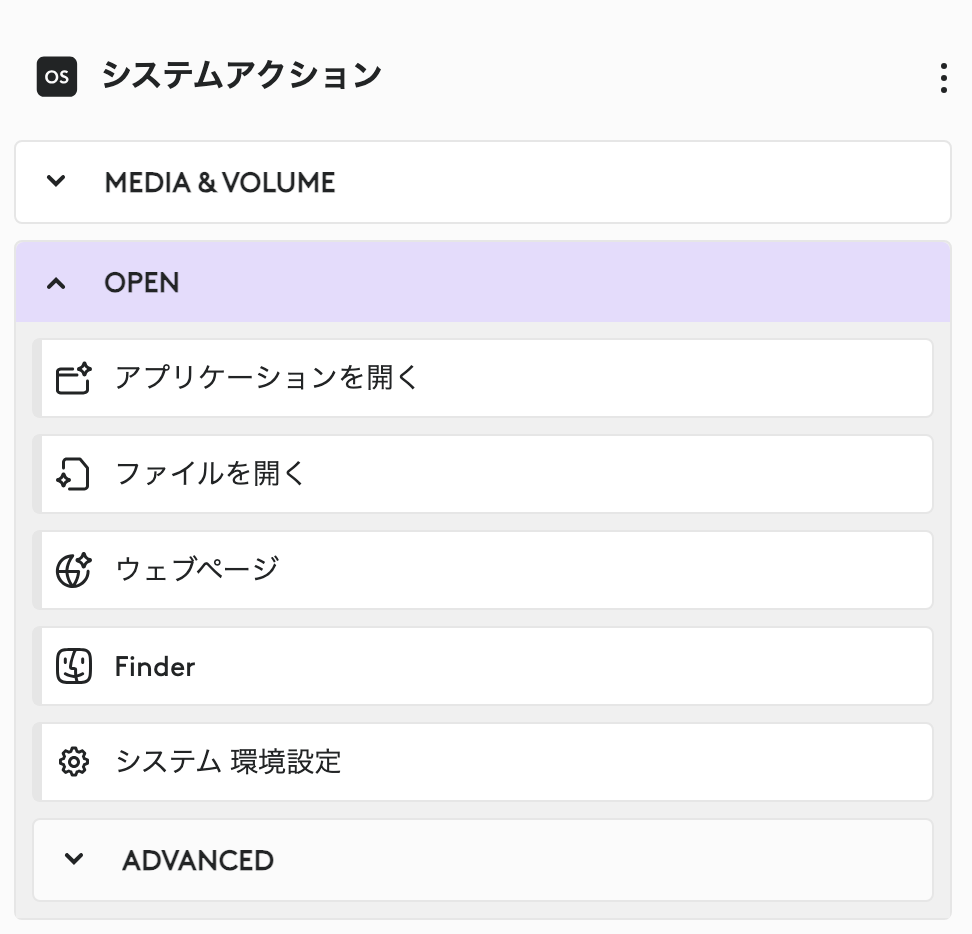This screenshot has height=934, width=972.
Task: Click the collapse chevron on OPEN section
Action: coord(57,283)
